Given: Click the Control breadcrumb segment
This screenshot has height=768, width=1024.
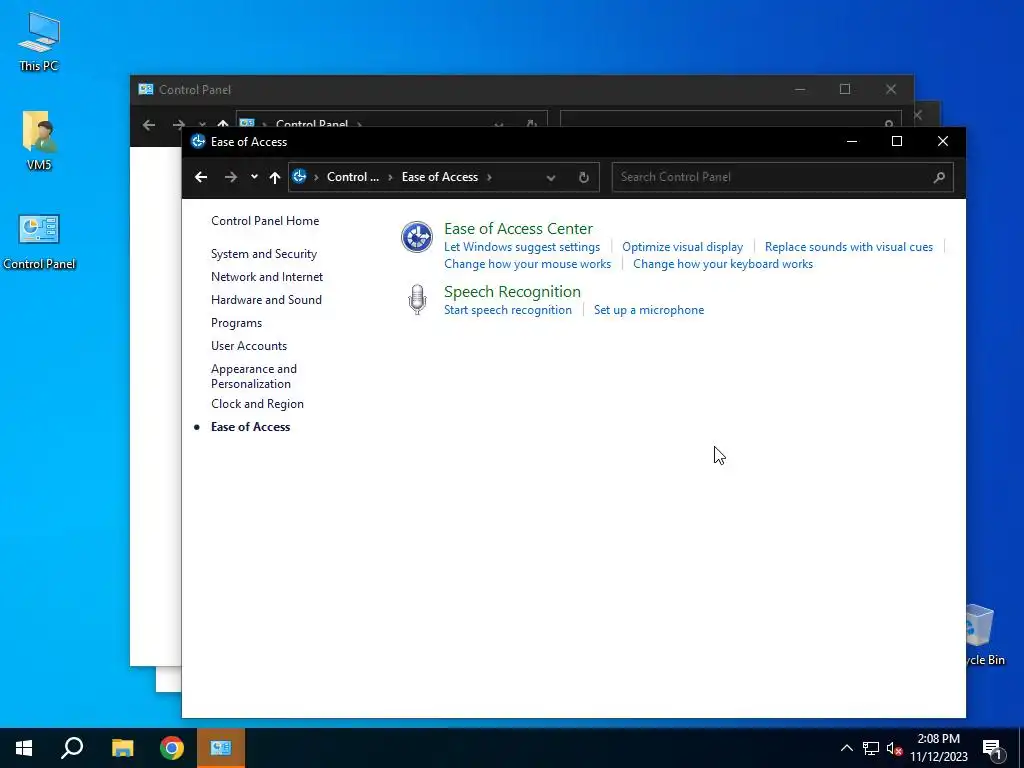Looking at the screenshot, I should click(353, 177).
